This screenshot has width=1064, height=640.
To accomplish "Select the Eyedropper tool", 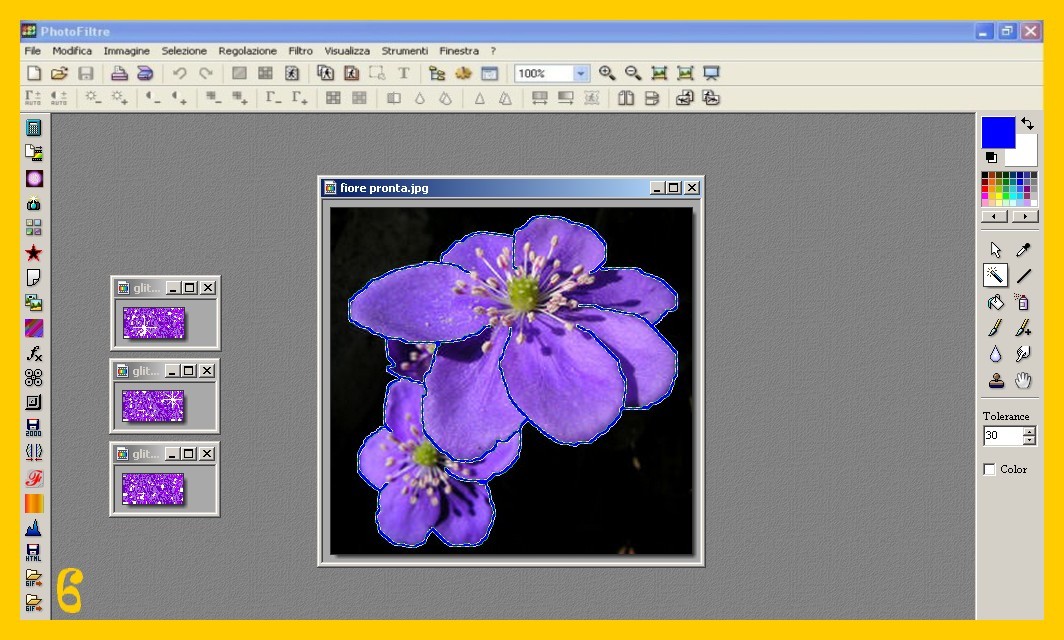I will [x=1023, y=250].
